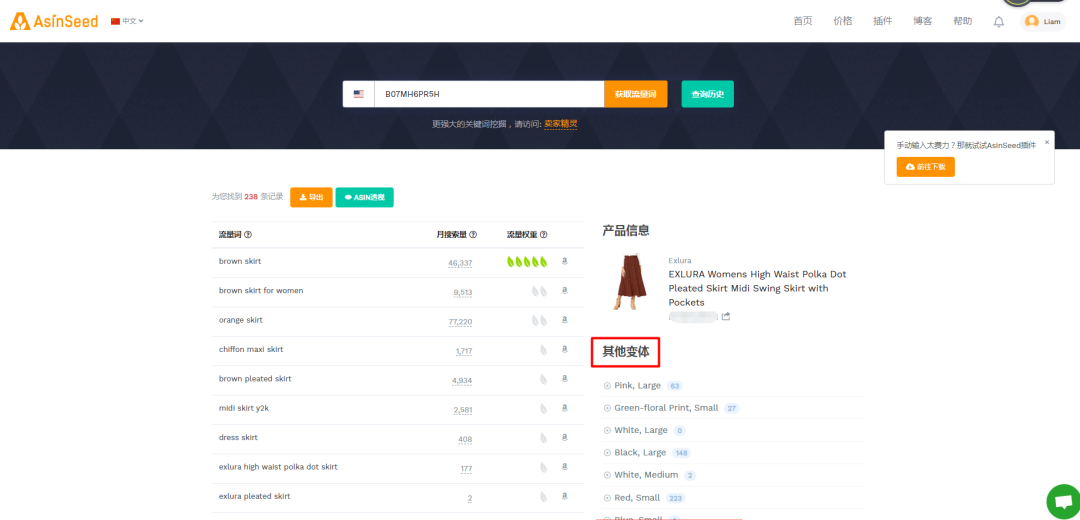Click the five-leaf weight for brown skirt
The width and height of the screenshot is (1080, 520).
click(x=527, y=262)
